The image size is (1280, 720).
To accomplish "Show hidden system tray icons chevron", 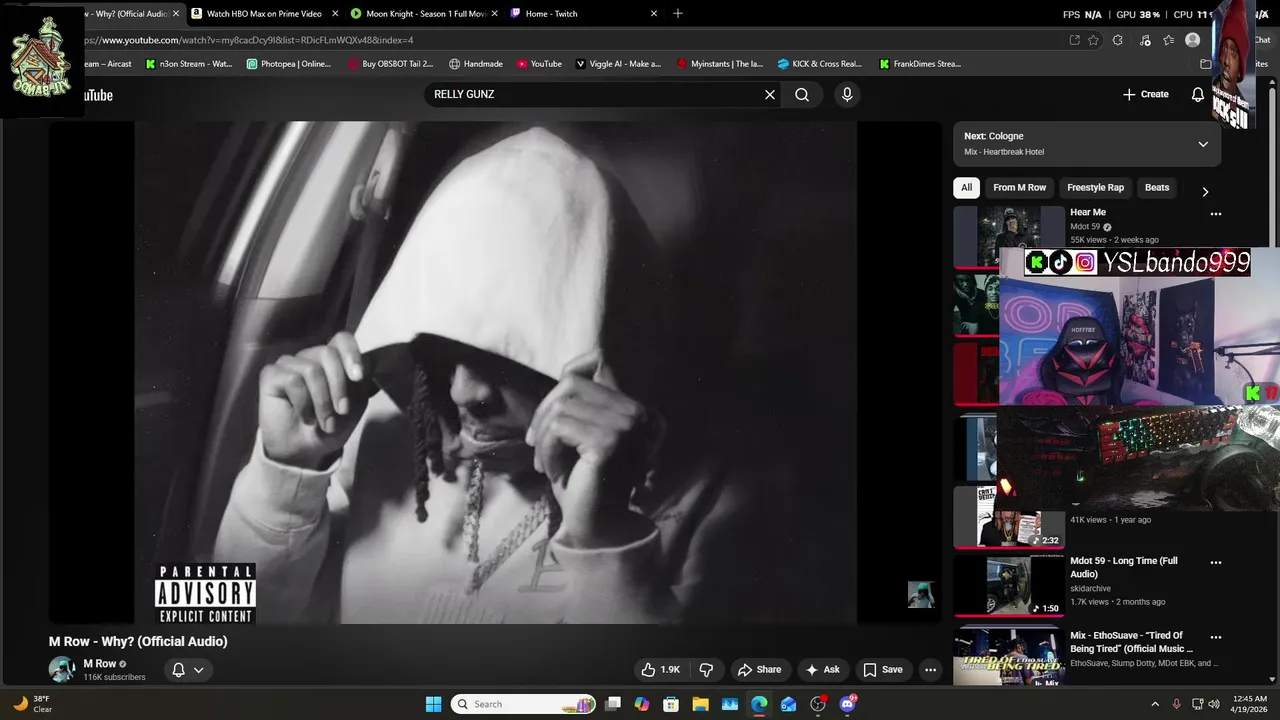I will pyautogui.click(x=1155, y=704).
